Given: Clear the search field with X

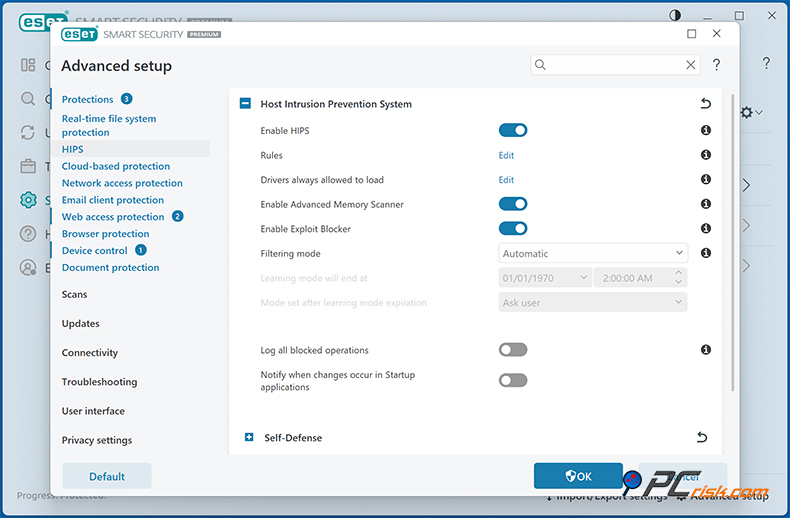Looking at the screenshot, I should (691, 65).
